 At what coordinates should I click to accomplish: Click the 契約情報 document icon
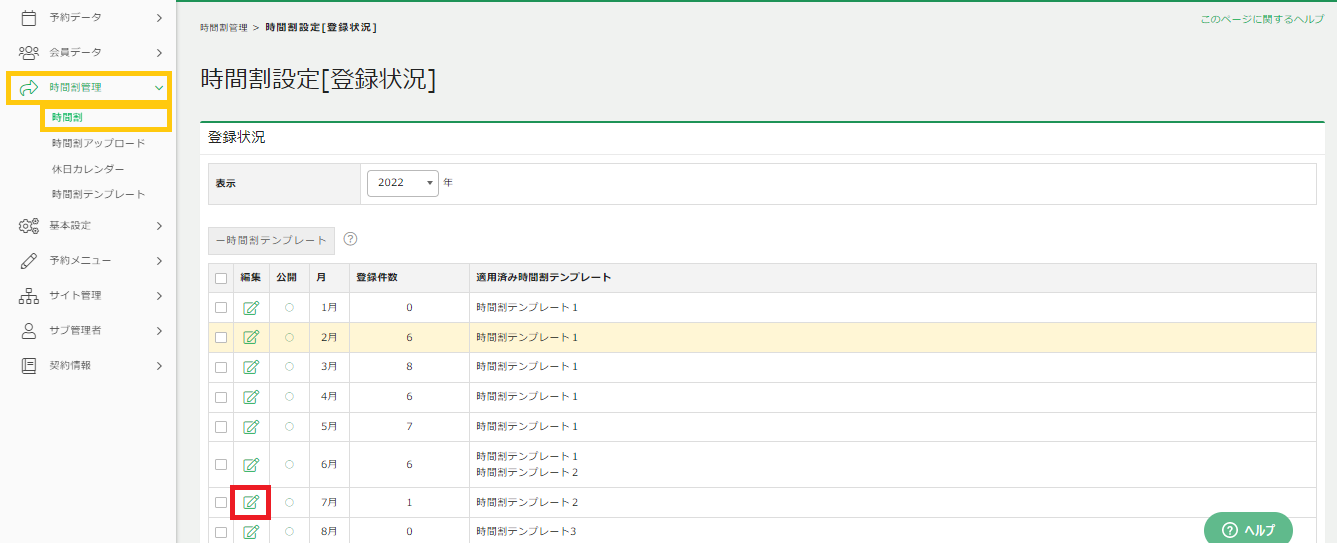coord(29,365)
